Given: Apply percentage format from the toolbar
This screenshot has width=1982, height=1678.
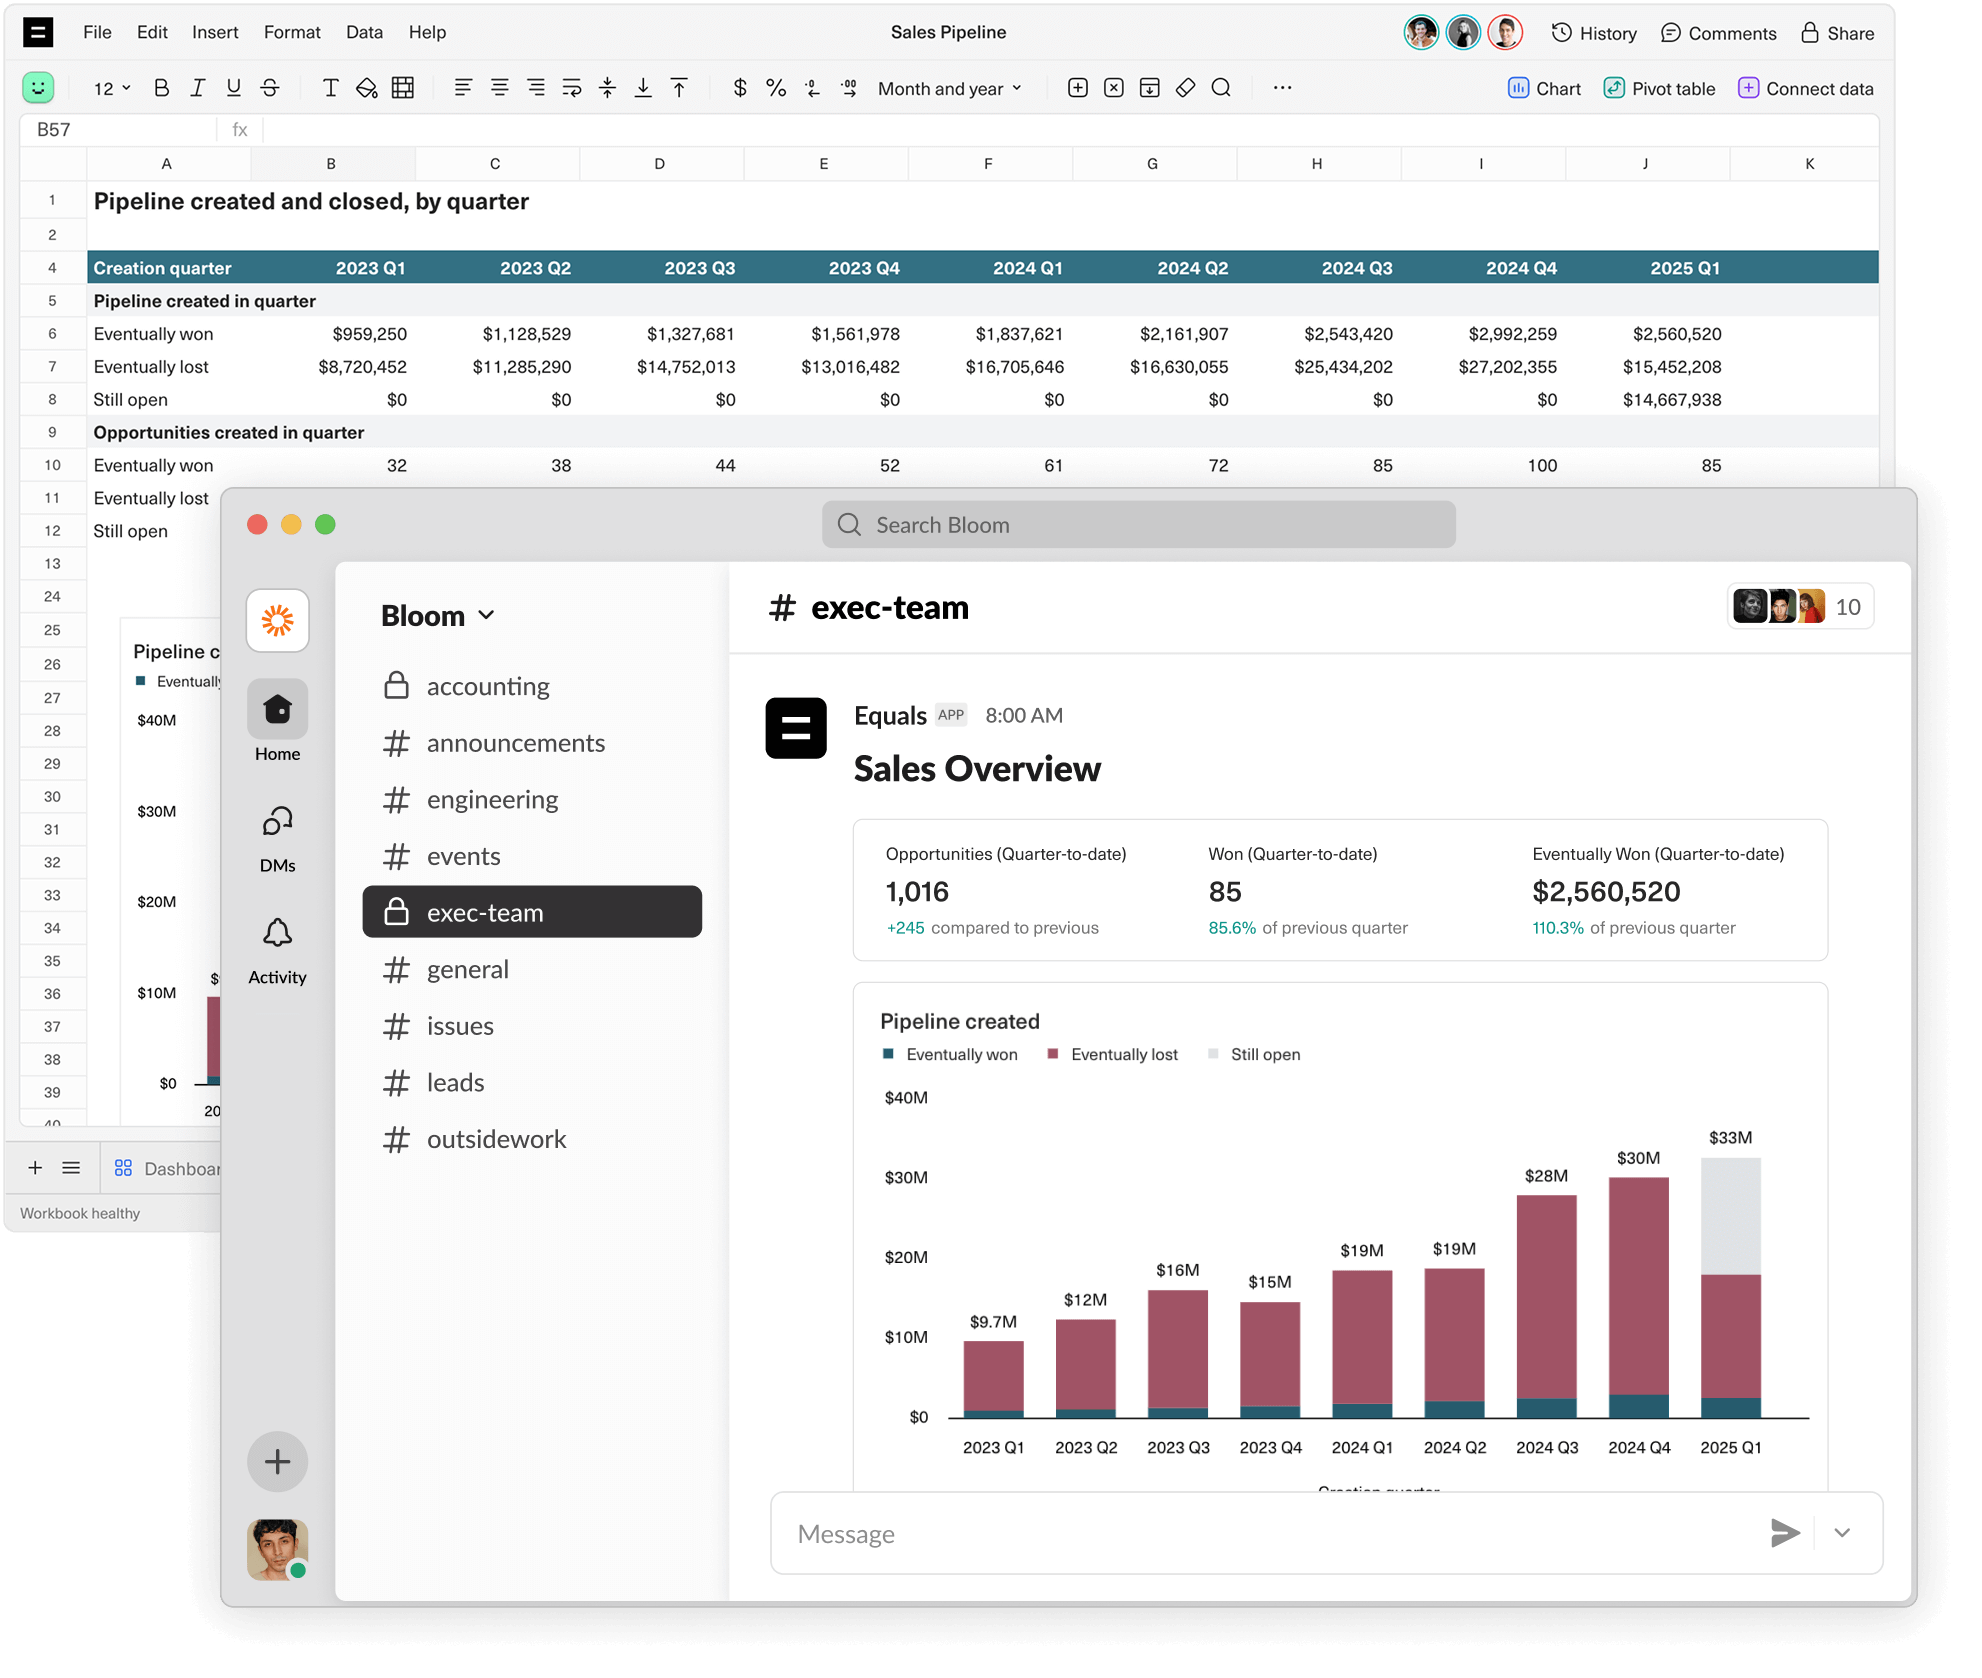Looking at the screenshot, I should tap(776, 88).
